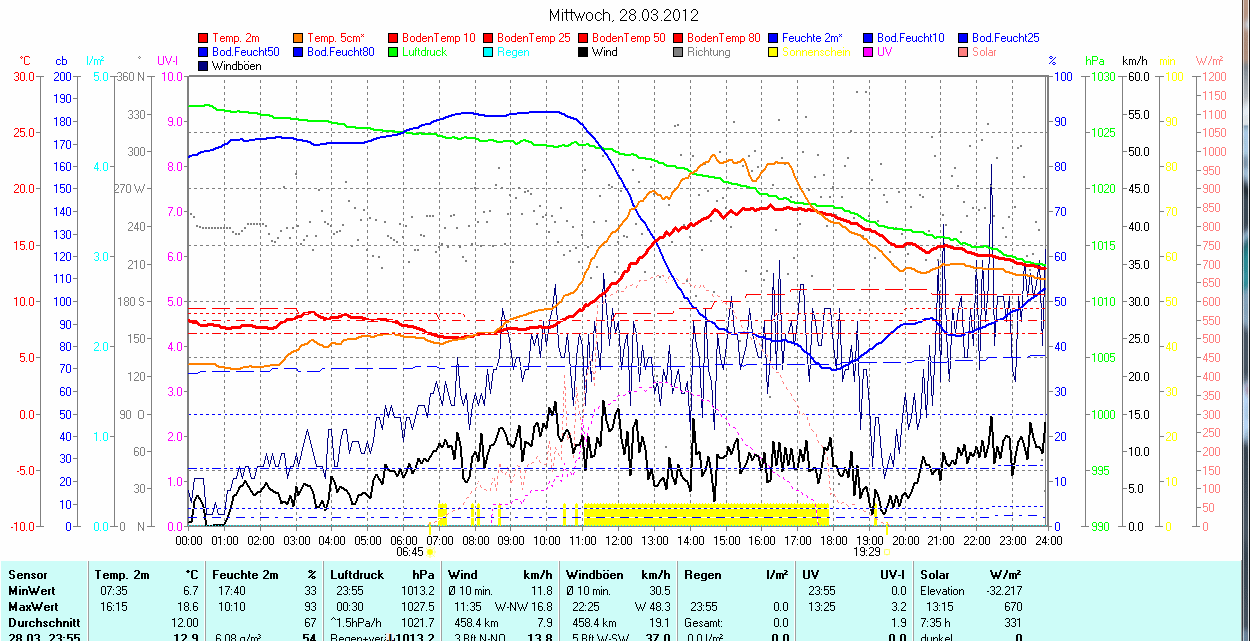
Task: Click the yellow Sonnenschein legend square
Action: (774, 52)
